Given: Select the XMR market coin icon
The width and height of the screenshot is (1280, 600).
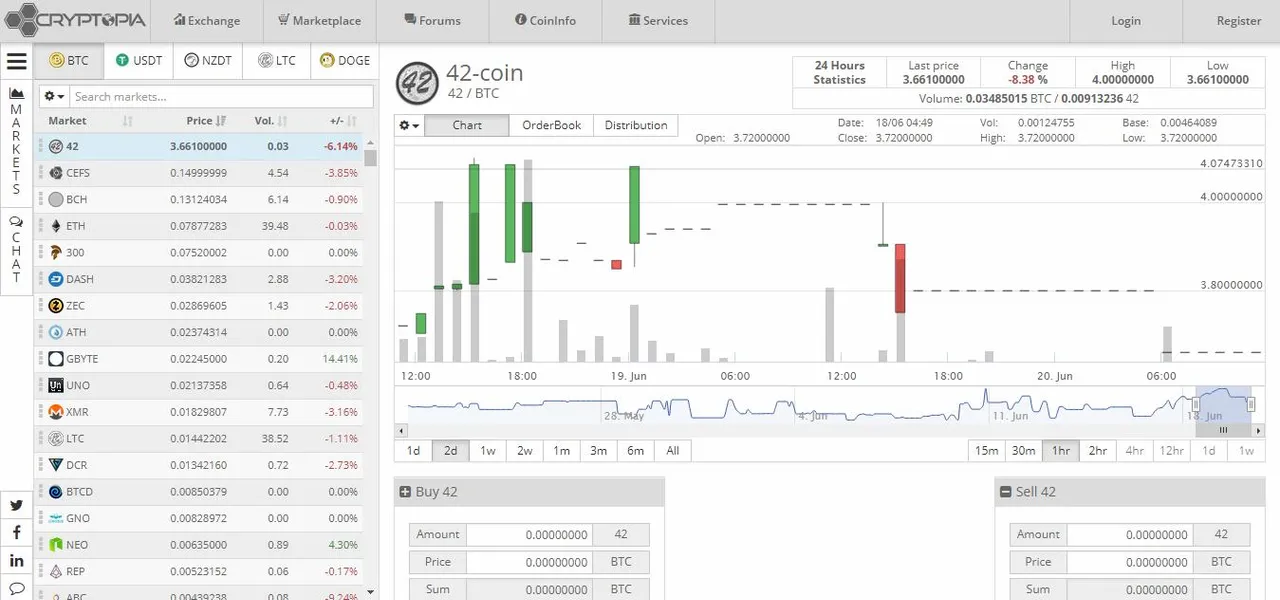Looking at the screenshot, I should coord(56,411).
